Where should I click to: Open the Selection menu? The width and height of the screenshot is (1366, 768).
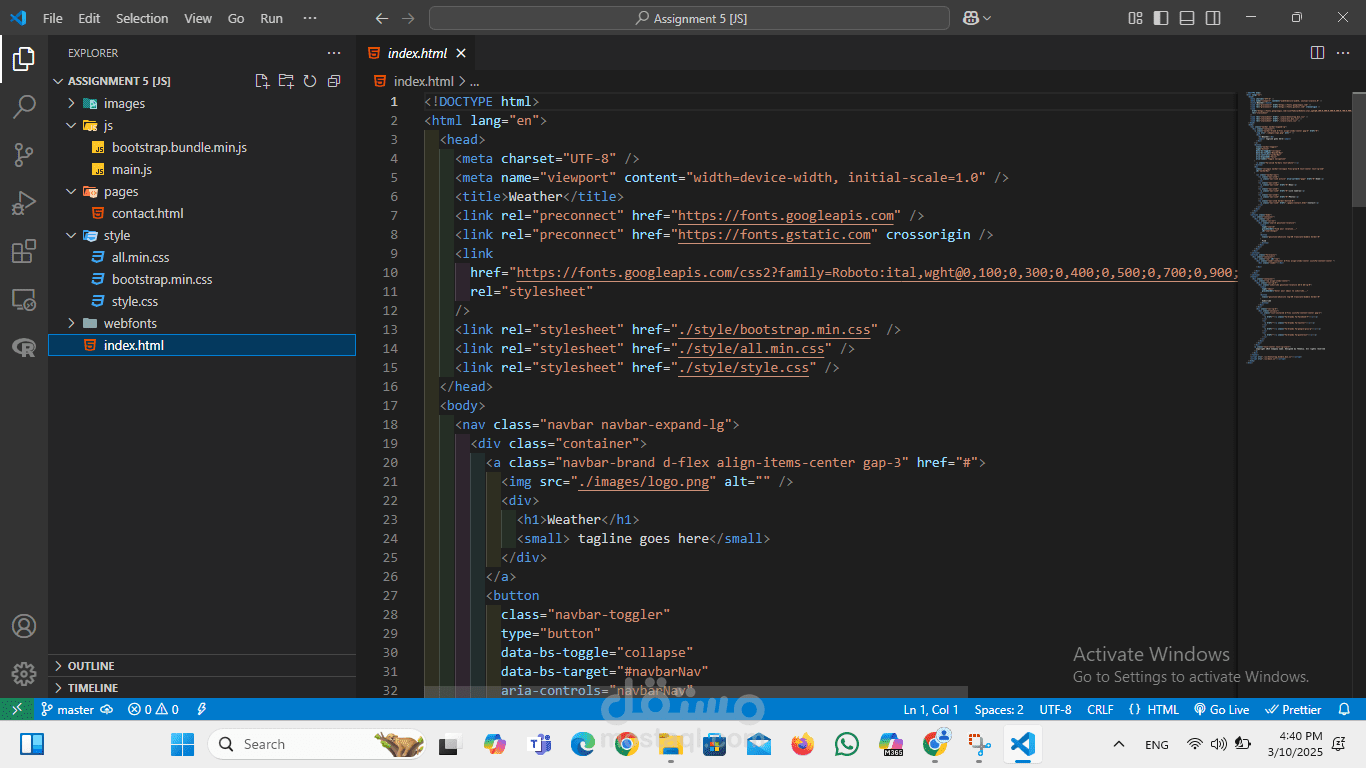pos(142,18)
